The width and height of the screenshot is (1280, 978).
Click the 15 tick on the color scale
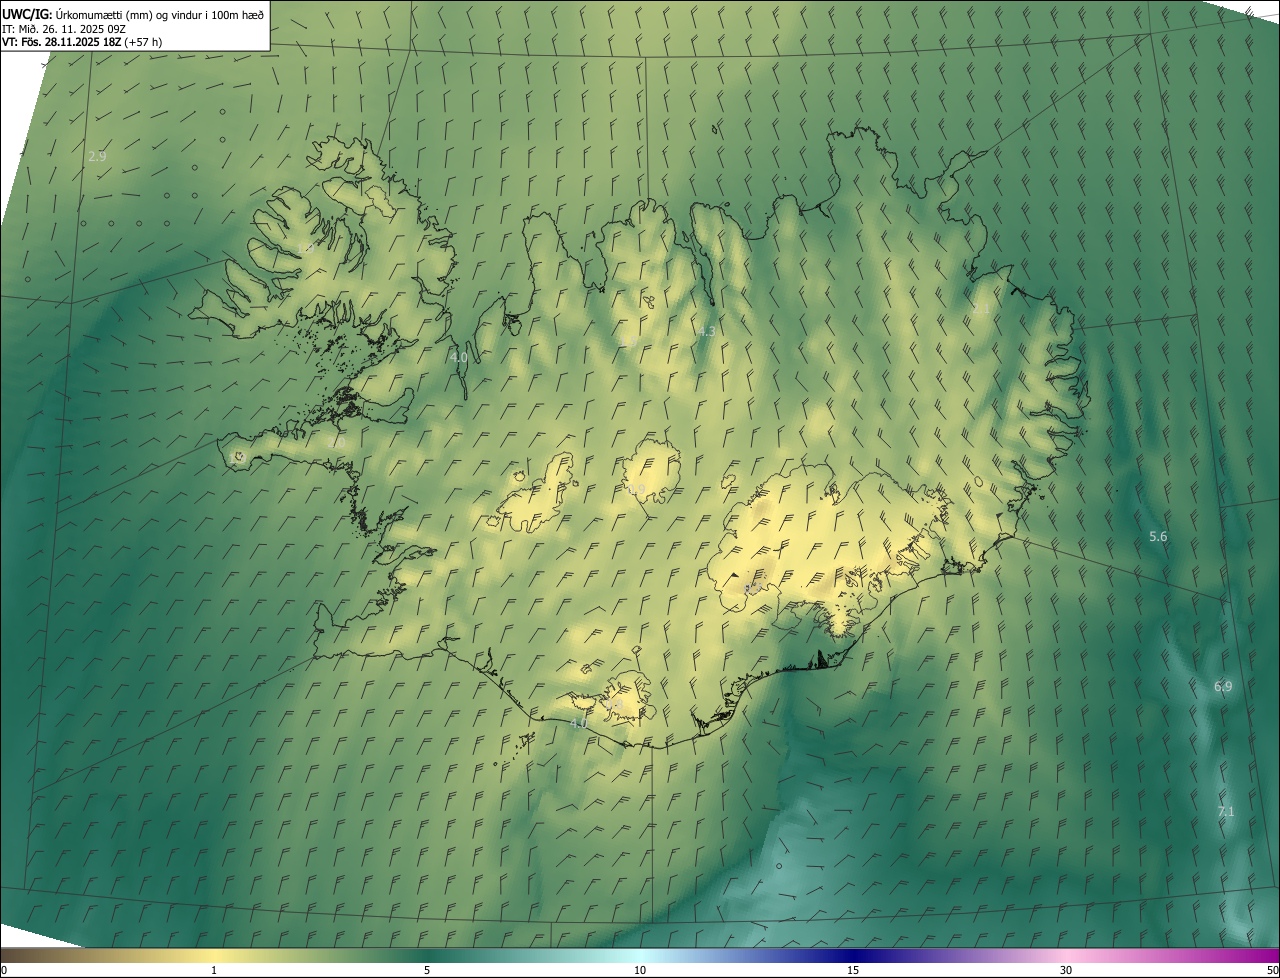853,970
